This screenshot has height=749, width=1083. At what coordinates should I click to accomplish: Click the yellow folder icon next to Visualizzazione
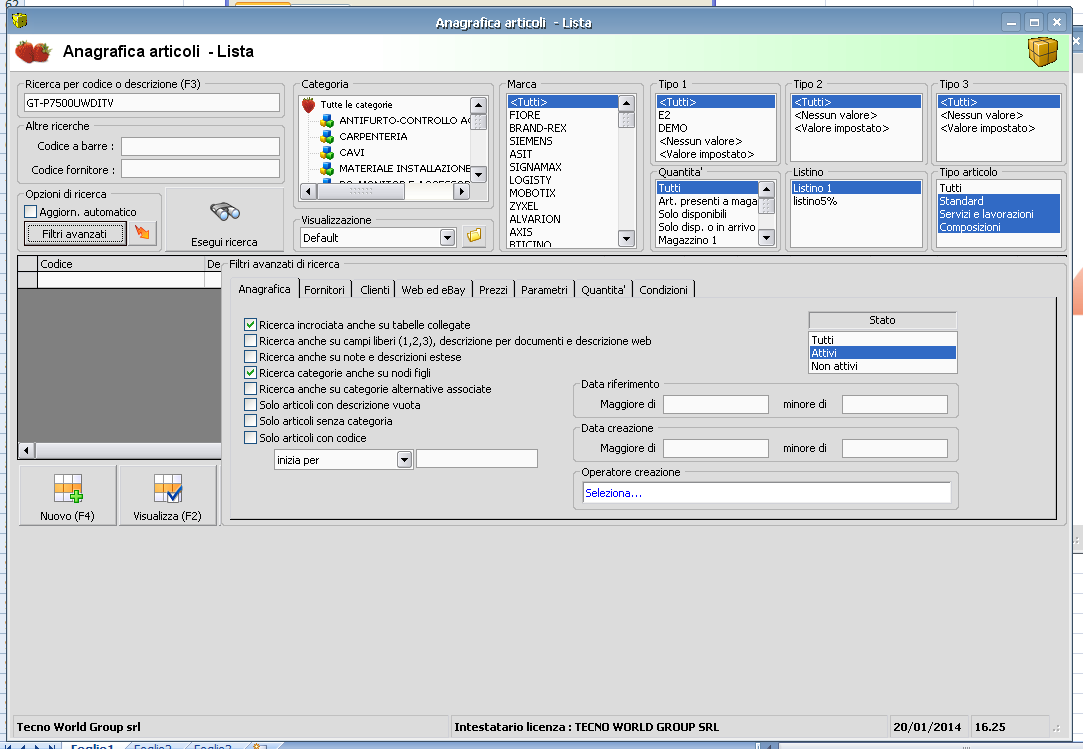pos(474,237)
